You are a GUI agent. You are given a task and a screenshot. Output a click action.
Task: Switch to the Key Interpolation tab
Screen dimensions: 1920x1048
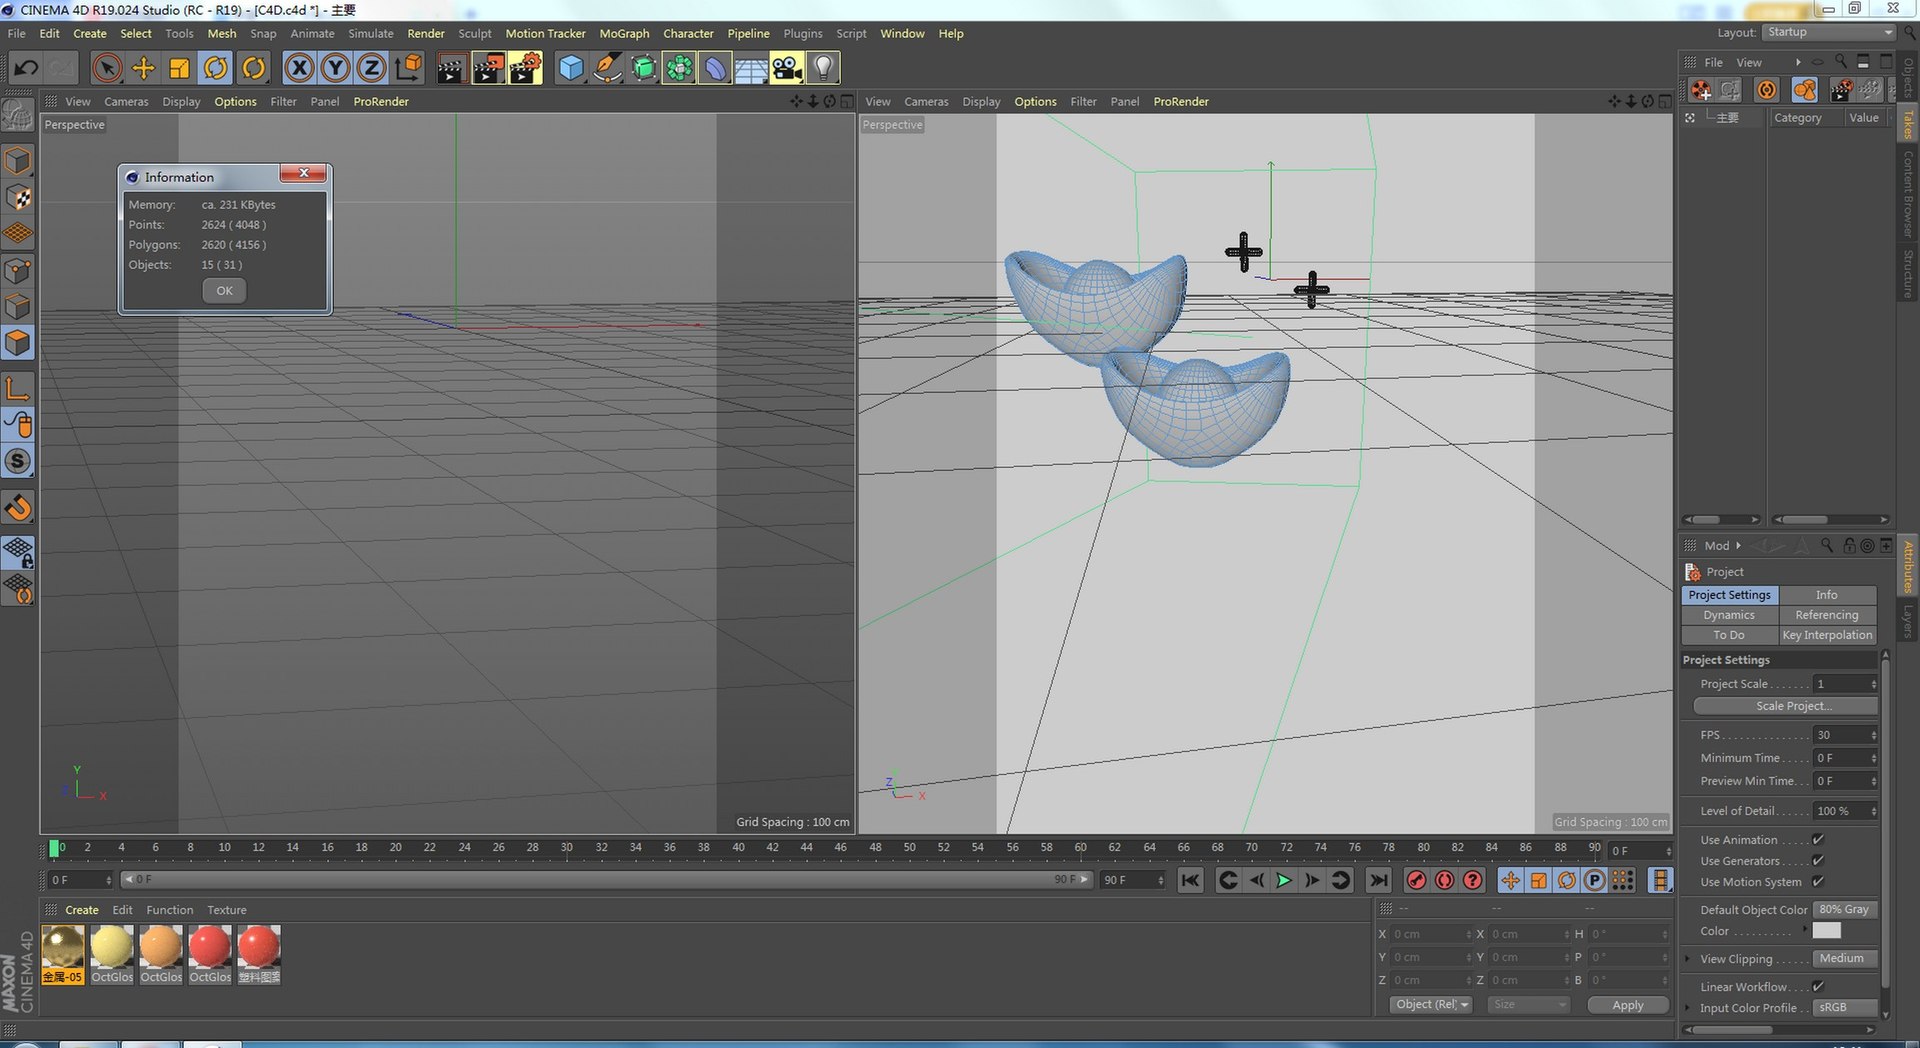[x=1826, y=635]
